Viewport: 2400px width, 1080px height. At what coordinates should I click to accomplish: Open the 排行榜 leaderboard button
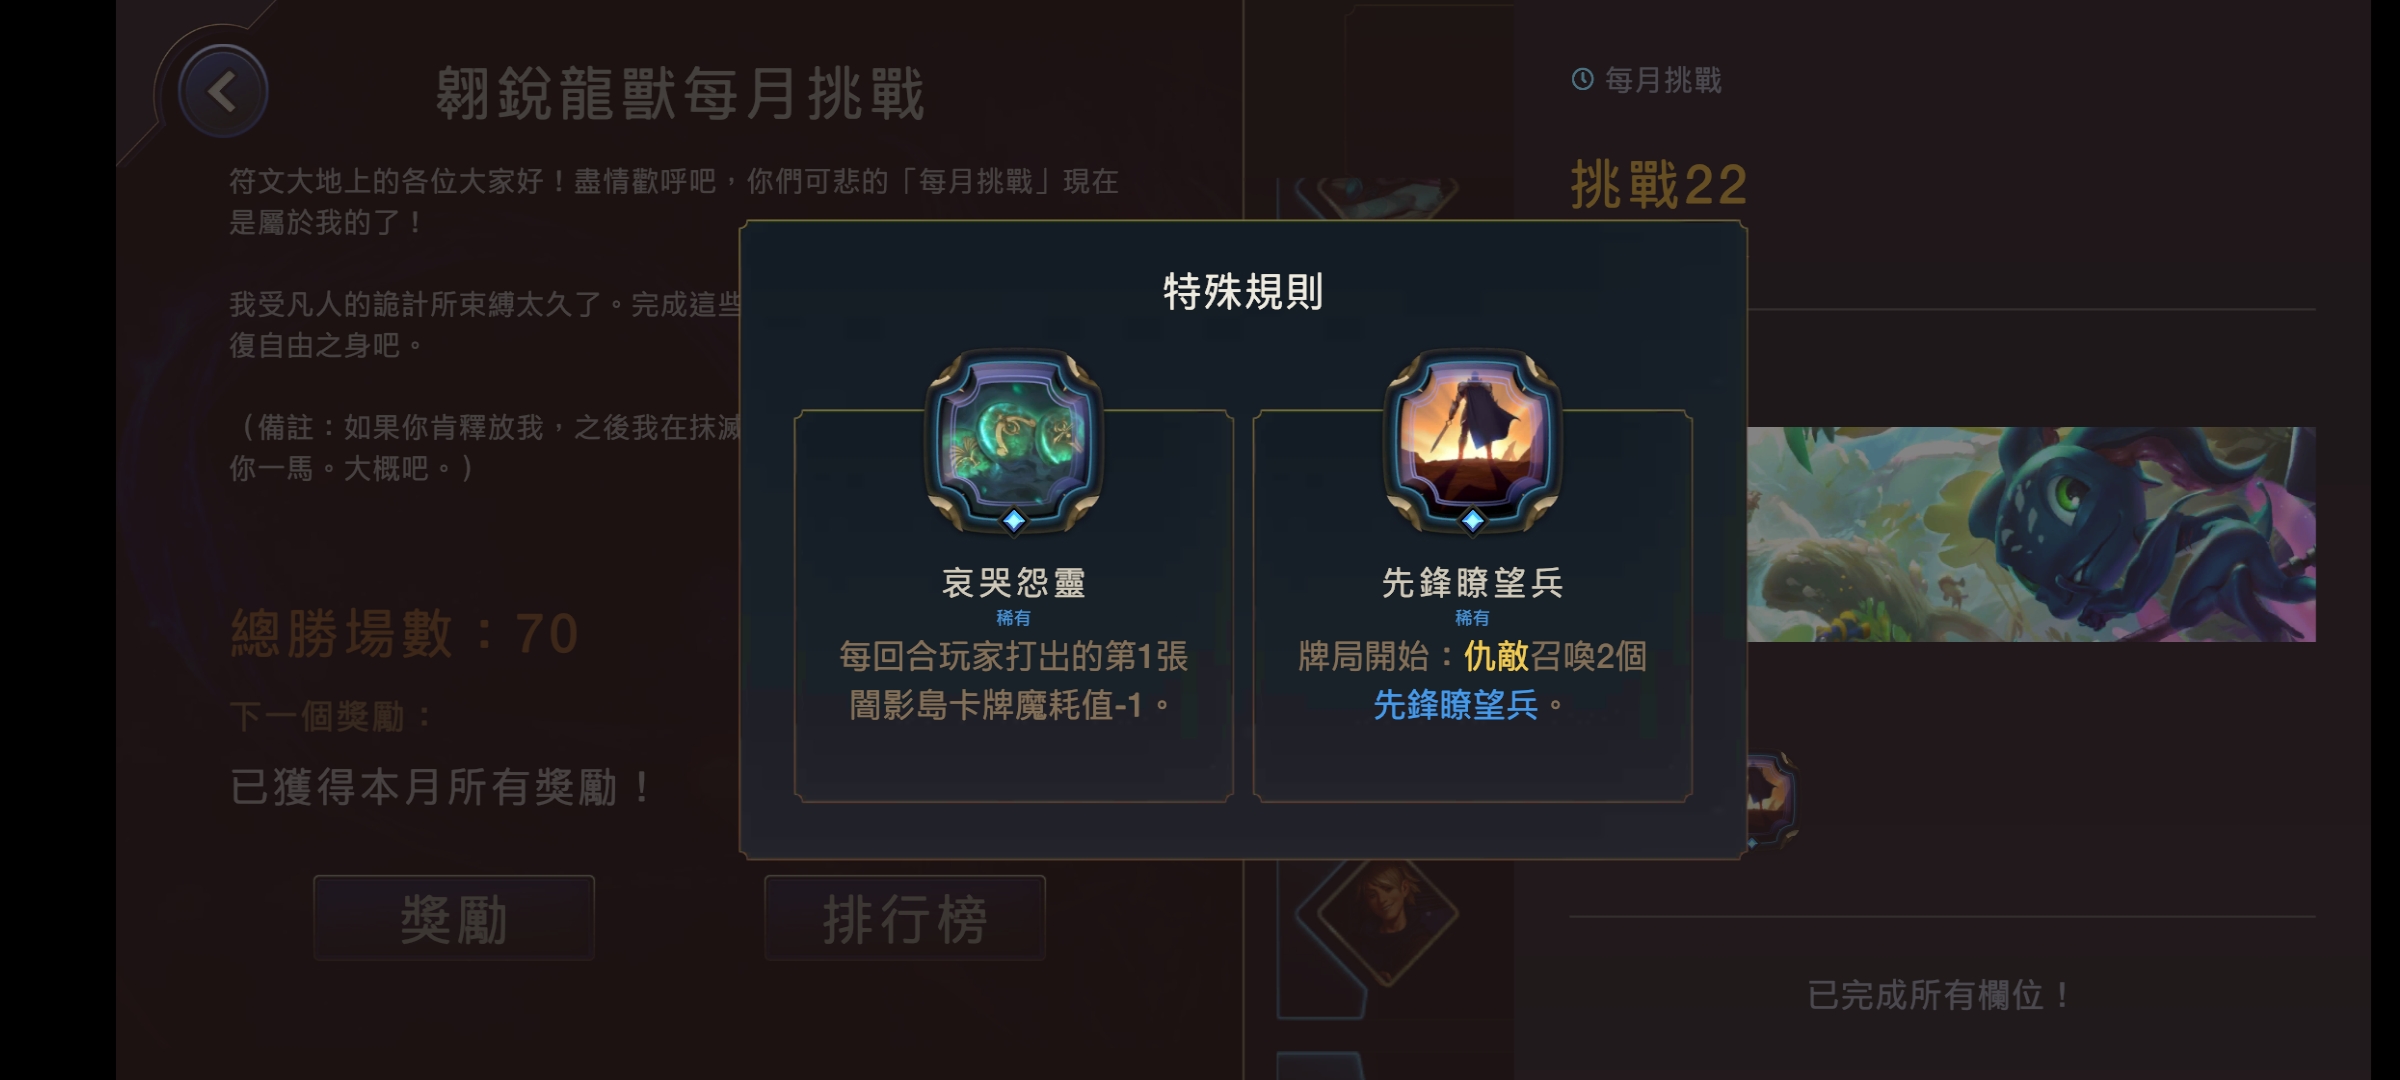click(x=905, y=918)
